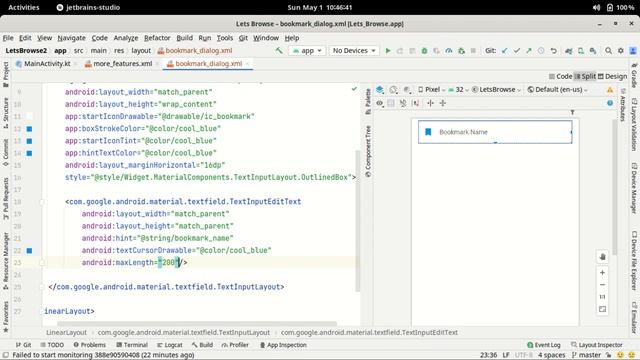Open the Event Log

[544, 345]
